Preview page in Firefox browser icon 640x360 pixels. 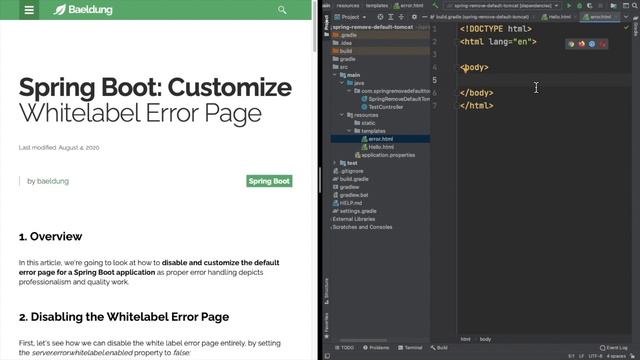click(x=582, y=44)
